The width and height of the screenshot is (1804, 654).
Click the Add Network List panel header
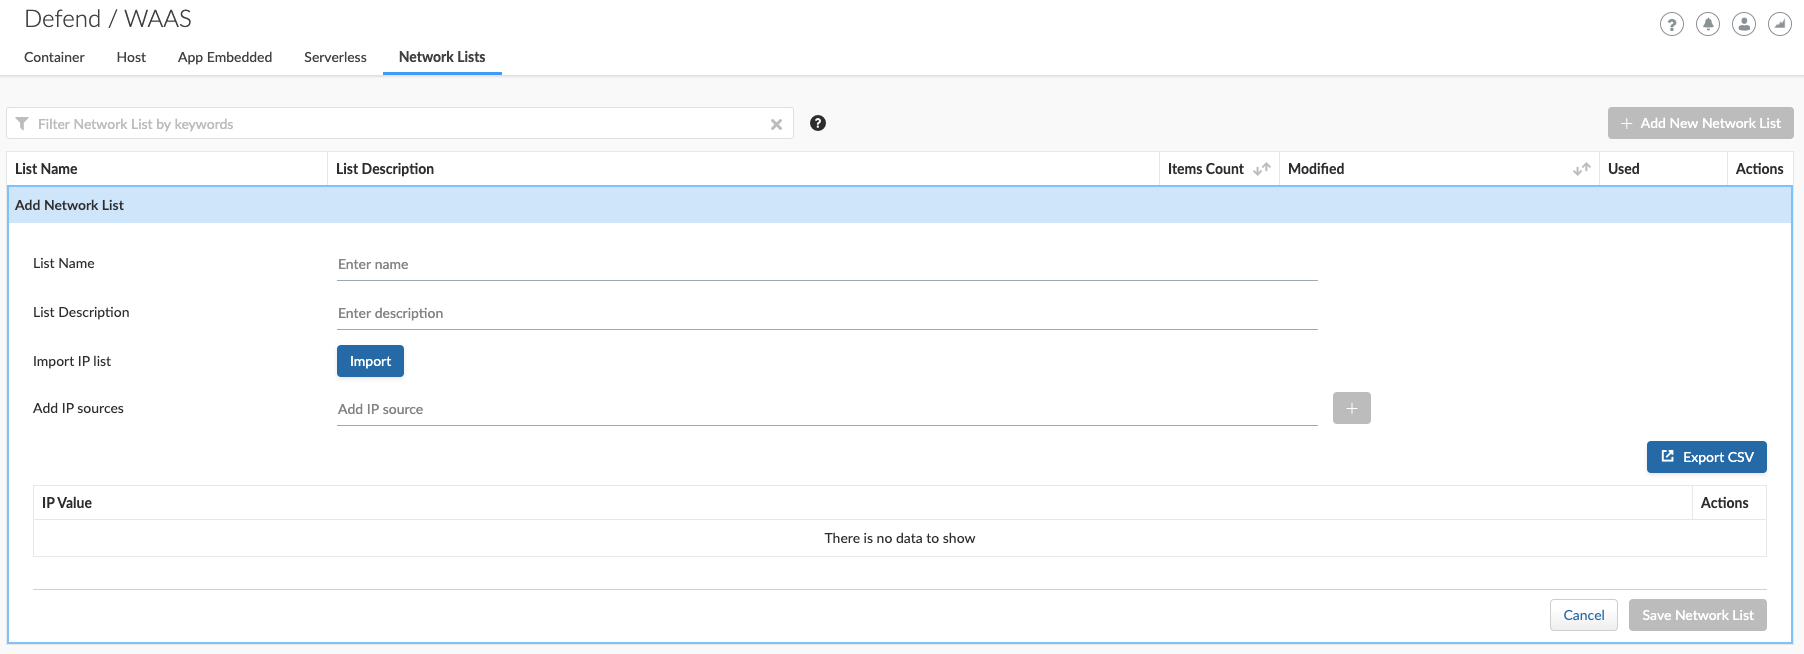[900, 205]
